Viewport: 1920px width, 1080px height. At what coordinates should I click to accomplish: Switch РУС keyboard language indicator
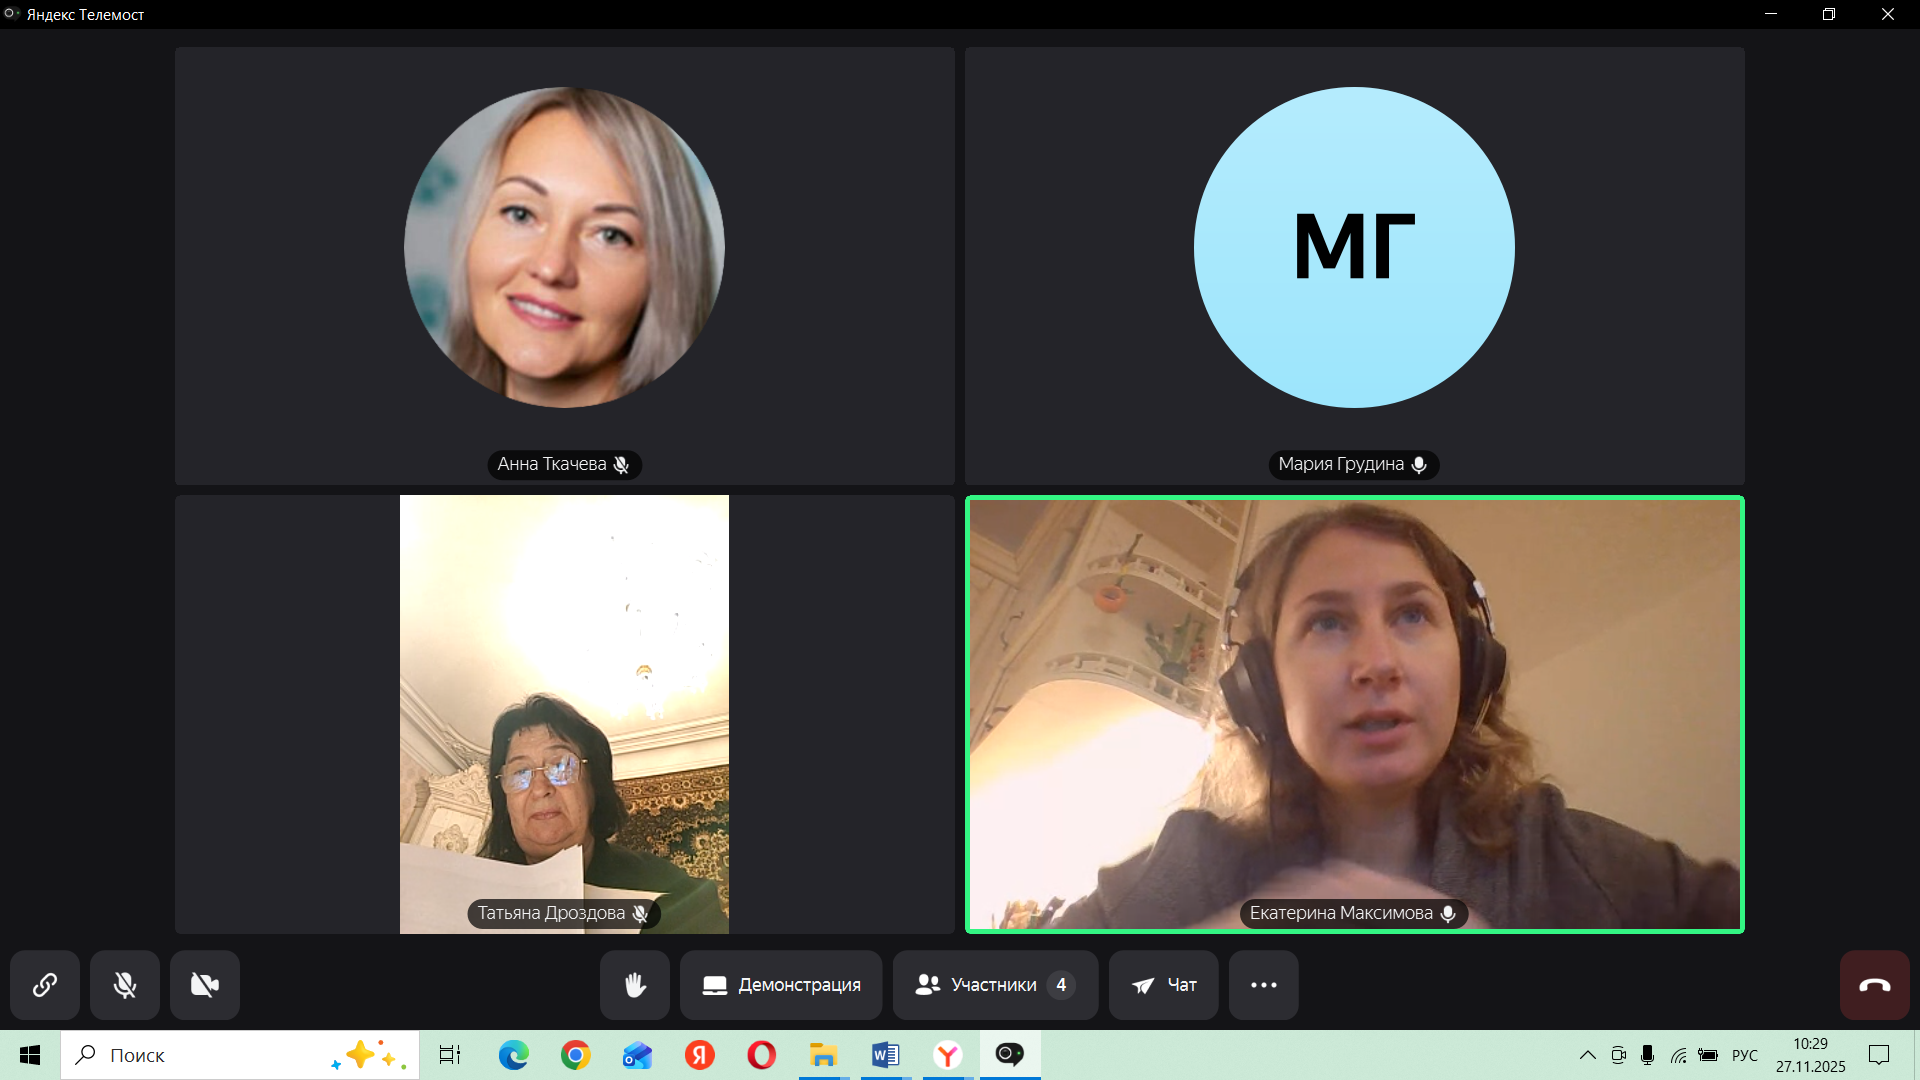point(1744,1055)
